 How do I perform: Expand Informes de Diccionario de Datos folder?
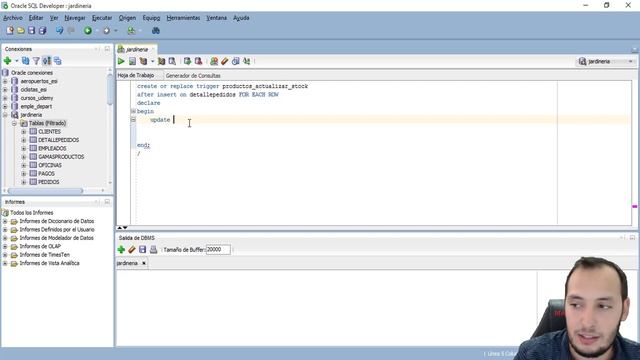(x=5, y=221)
